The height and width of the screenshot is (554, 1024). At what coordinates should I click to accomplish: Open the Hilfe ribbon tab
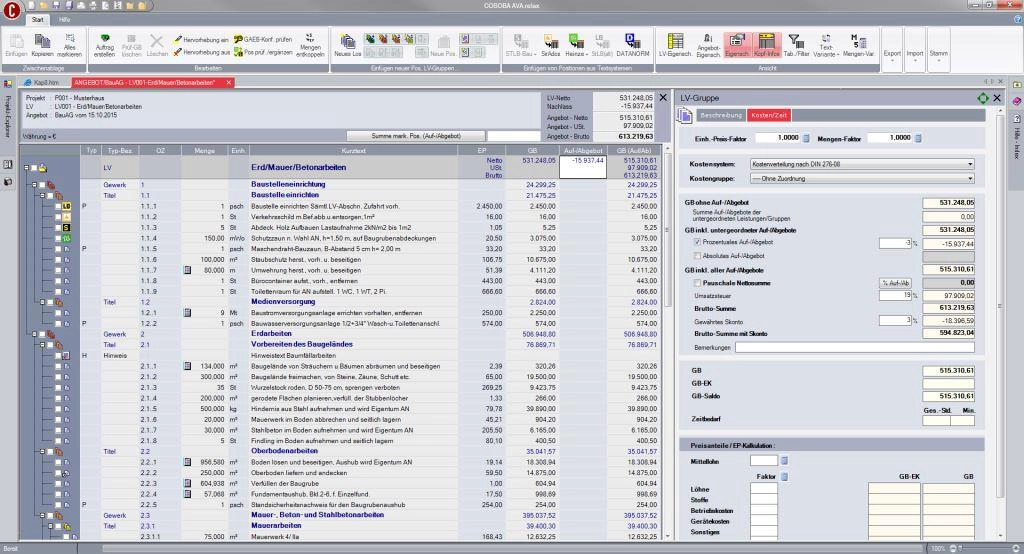tap(64, 19)
